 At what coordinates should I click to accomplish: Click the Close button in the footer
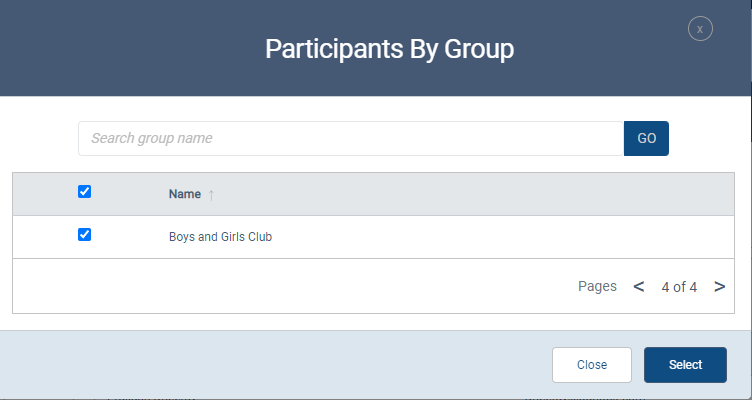pyautogui.click(x=592, y=365)
